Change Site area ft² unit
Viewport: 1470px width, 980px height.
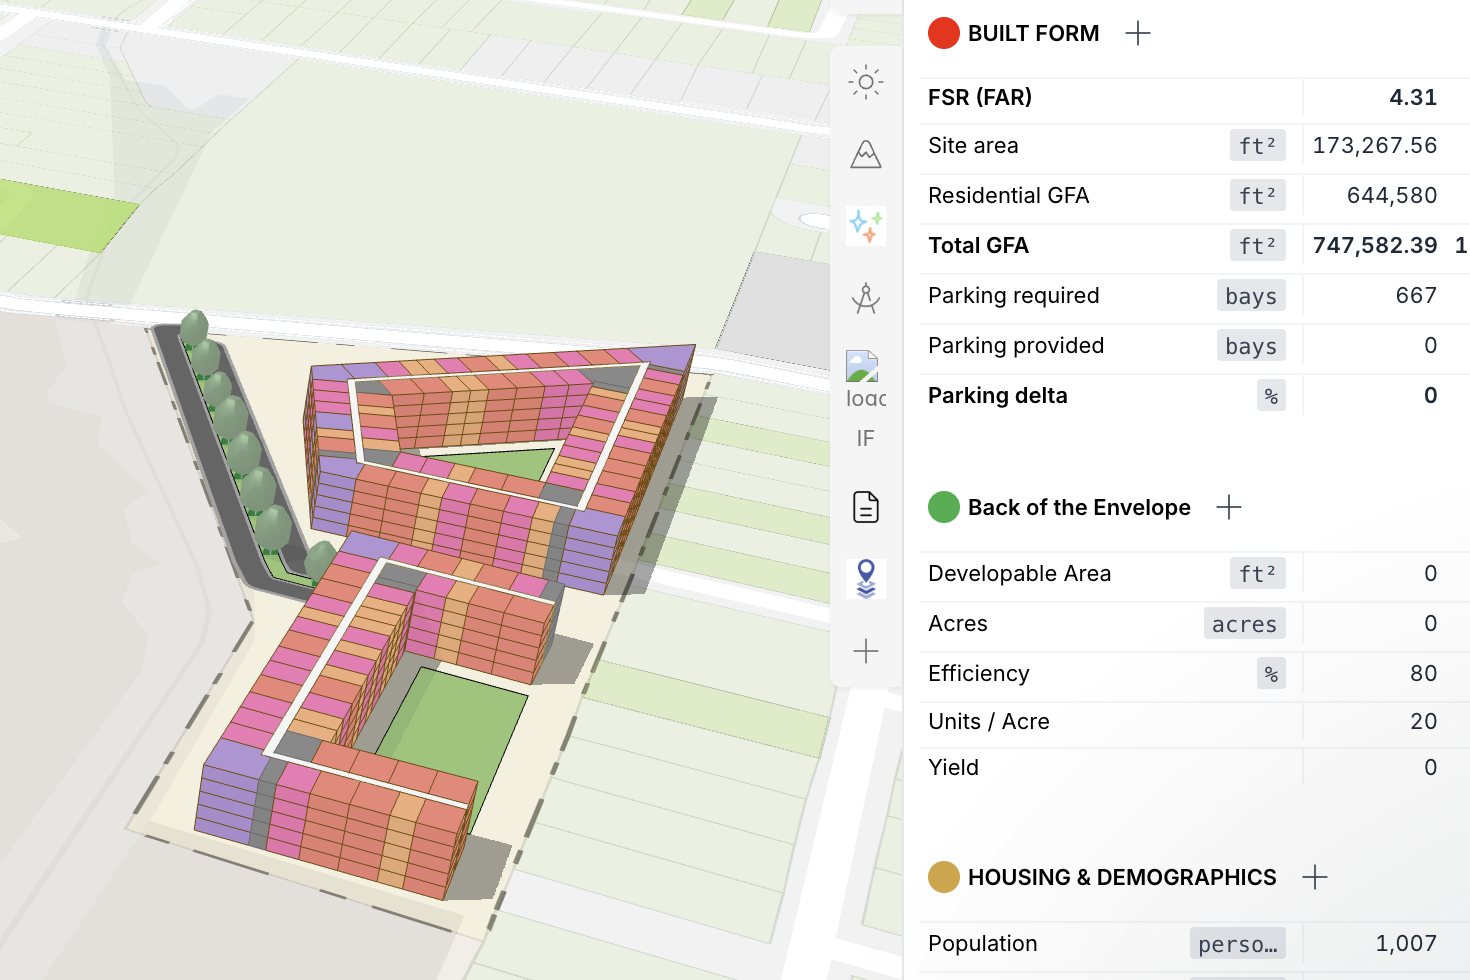click(x=1258, y=146)
